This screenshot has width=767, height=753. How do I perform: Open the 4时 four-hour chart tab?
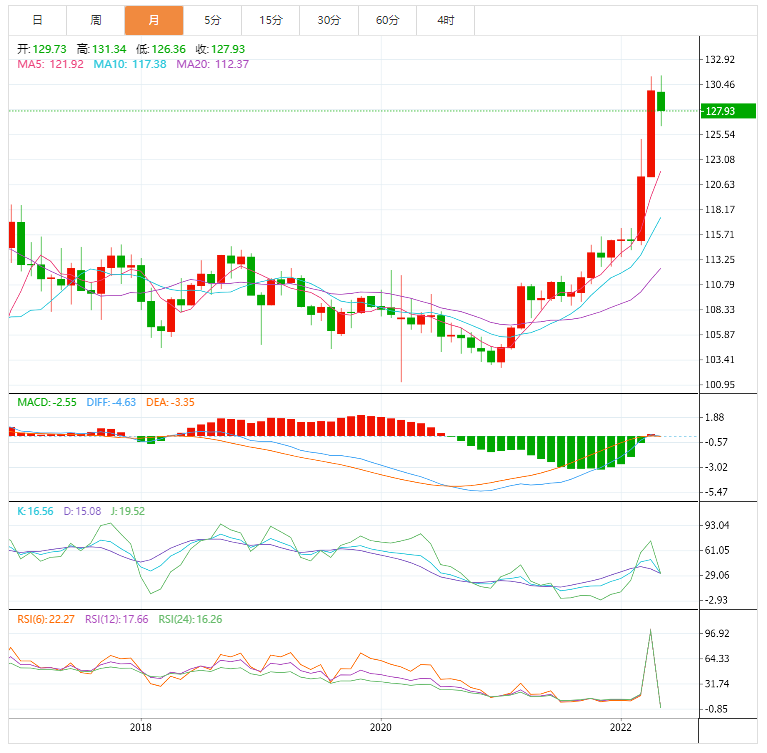point(445,20)
